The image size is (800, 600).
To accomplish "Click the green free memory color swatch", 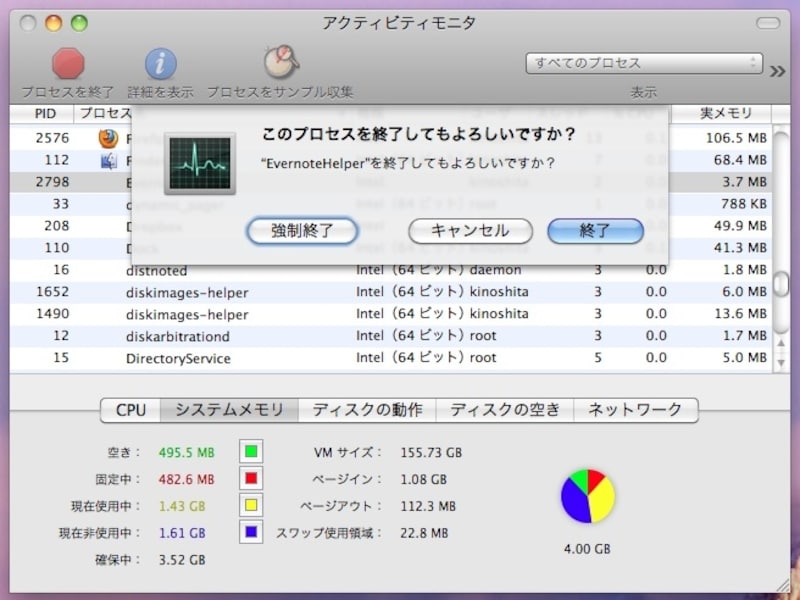I will (251, 452).
